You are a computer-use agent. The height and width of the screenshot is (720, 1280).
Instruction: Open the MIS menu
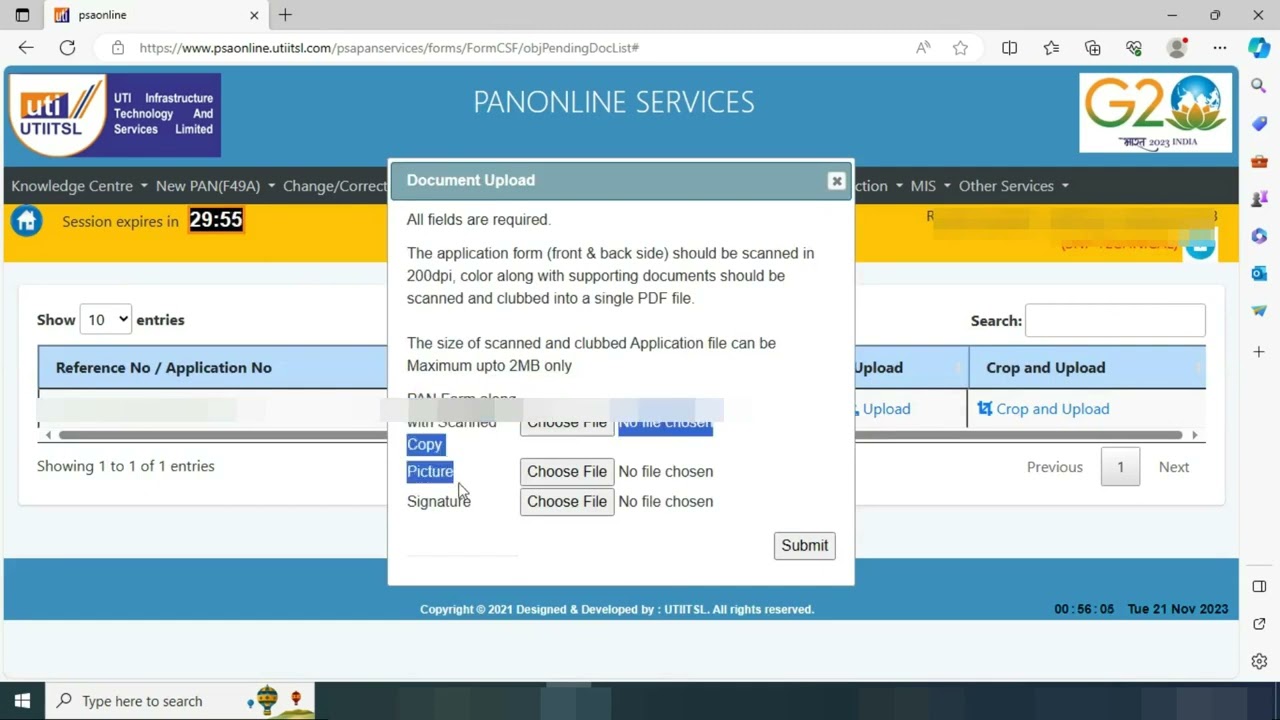point(930,186)
